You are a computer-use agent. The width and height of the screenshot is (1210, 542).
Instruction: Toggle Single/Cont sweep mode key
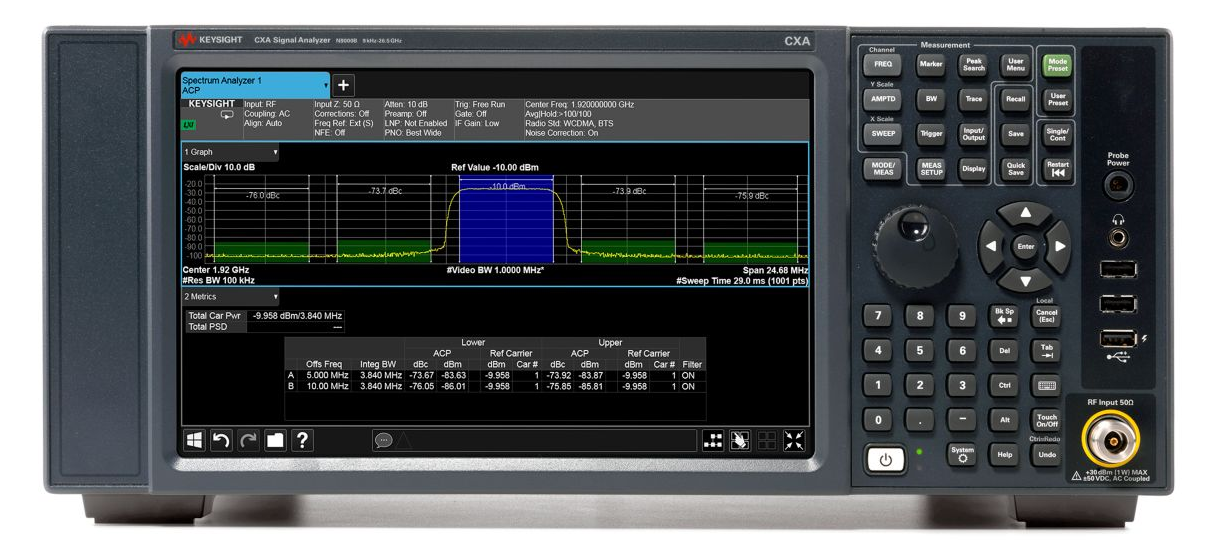[1057, 133]
